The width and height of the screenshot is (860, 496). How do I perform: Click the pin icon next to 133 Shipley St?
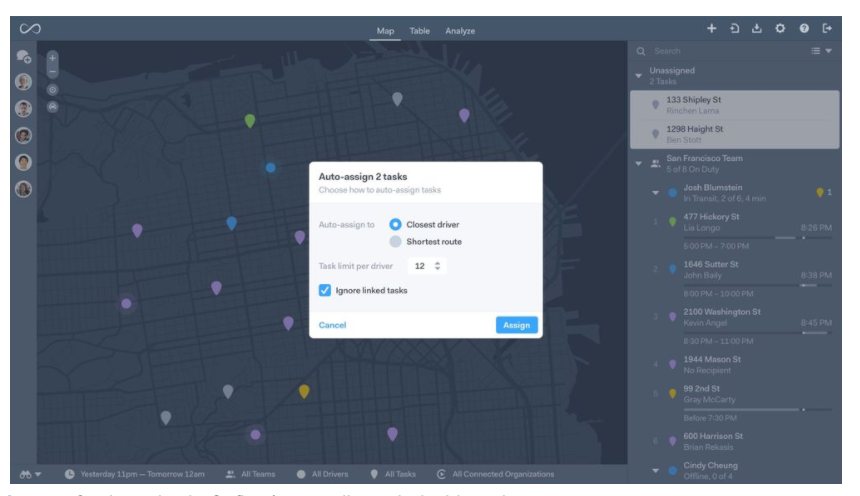coord(655,105)
